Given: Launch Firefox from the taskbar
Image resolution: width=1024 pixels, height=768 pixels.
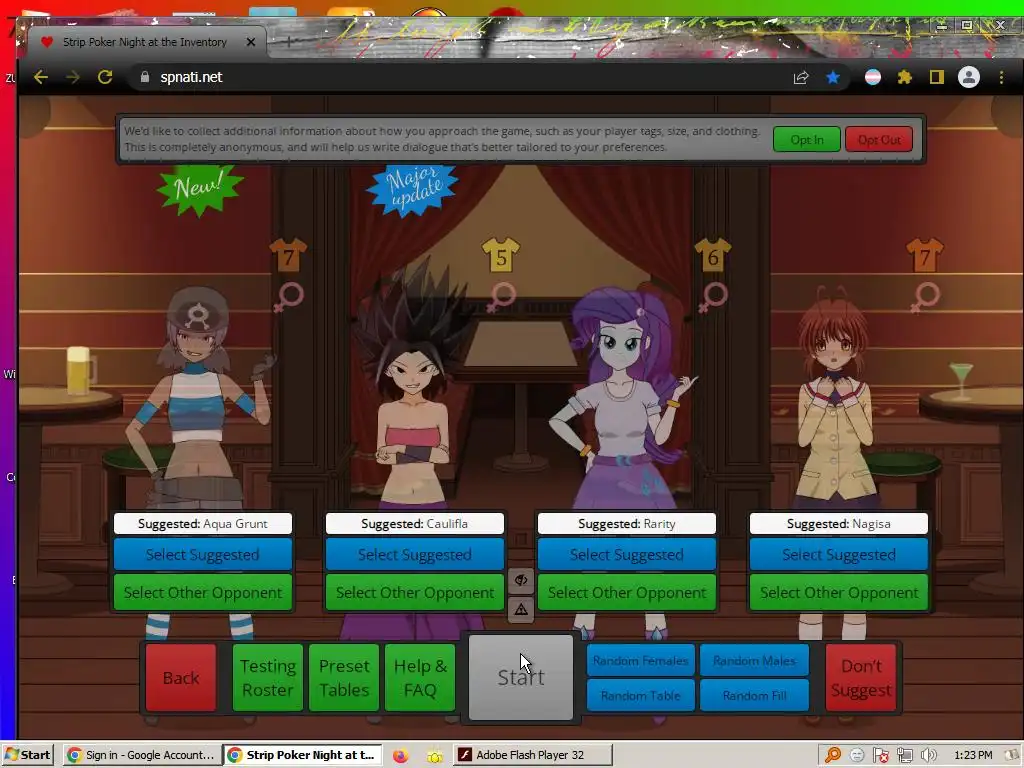Looking at the screenshot, I should pos(400,756).
